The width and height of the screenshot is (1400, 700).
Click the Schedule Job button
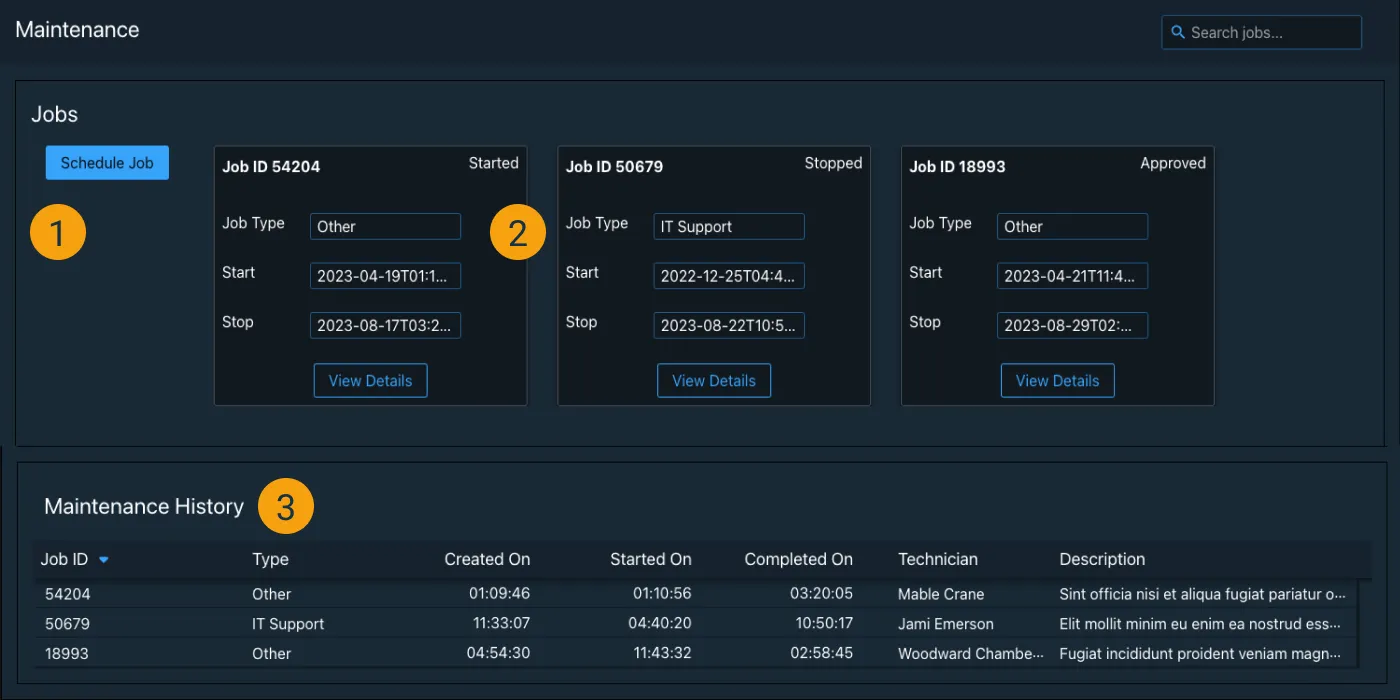point(107,163)
